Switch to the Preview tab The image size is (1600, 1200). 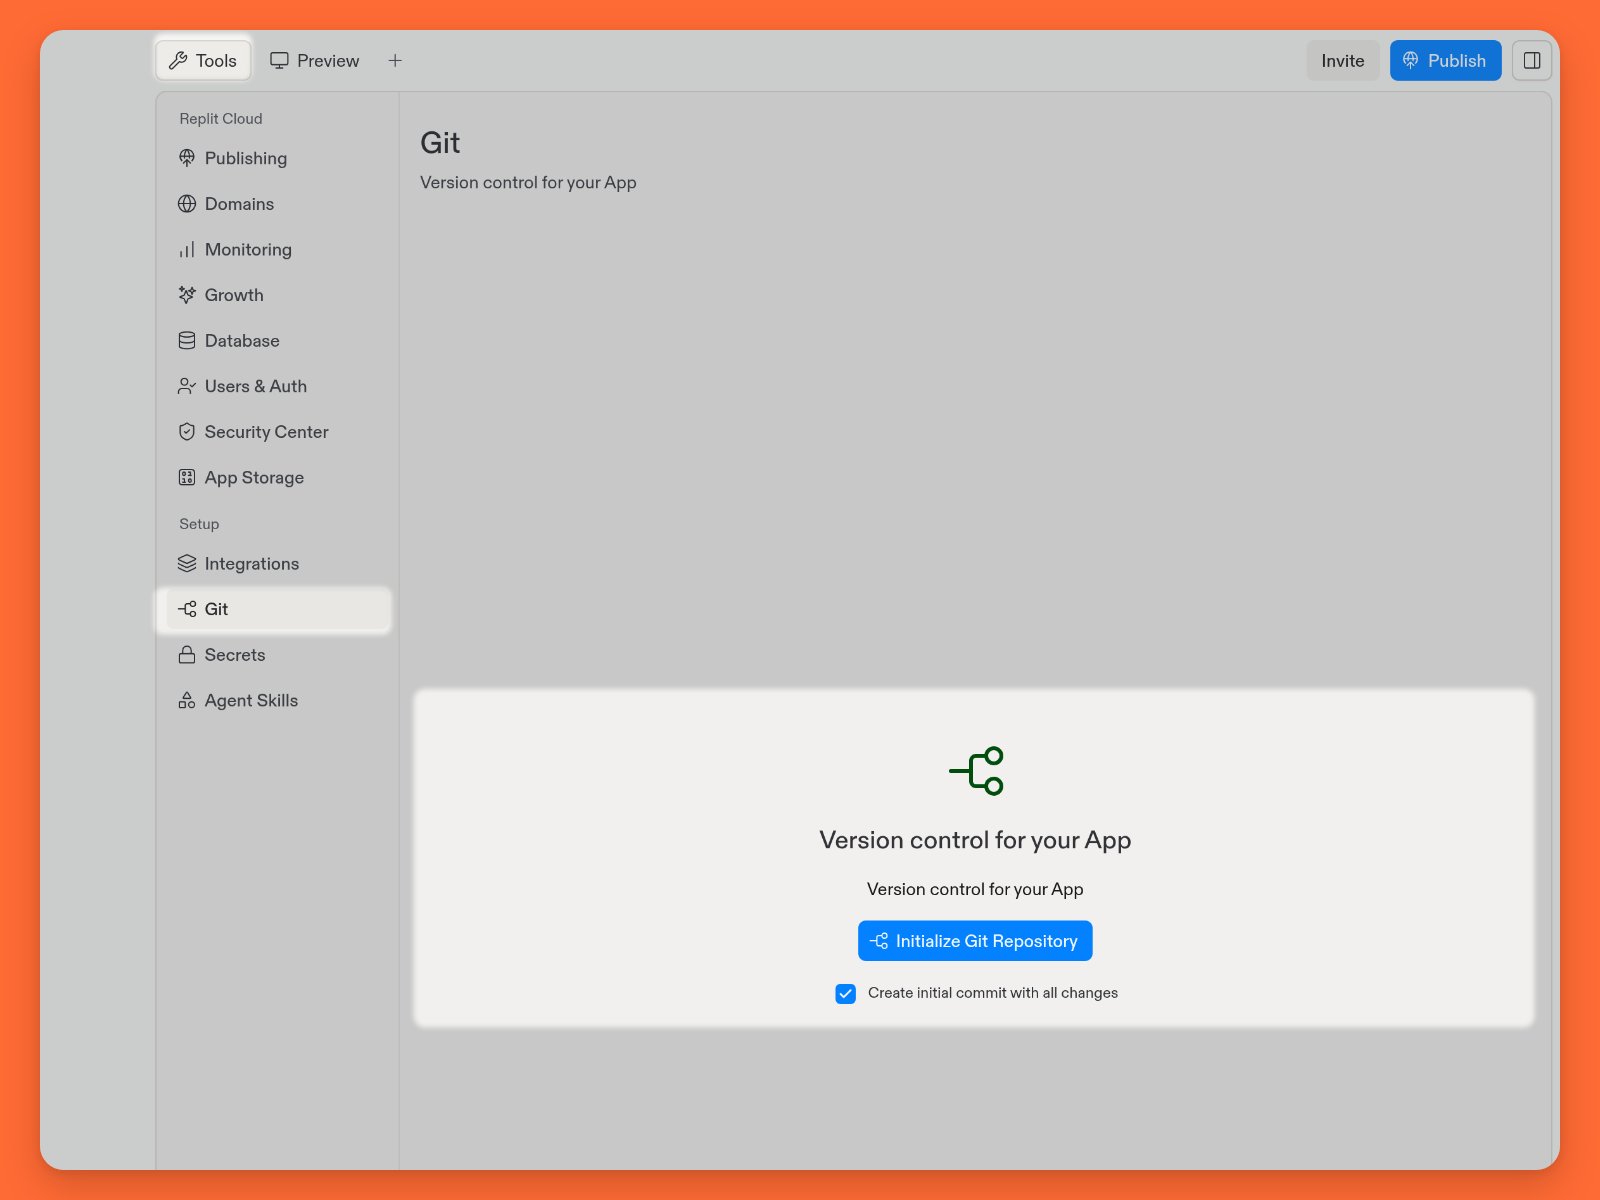[314, 61]
